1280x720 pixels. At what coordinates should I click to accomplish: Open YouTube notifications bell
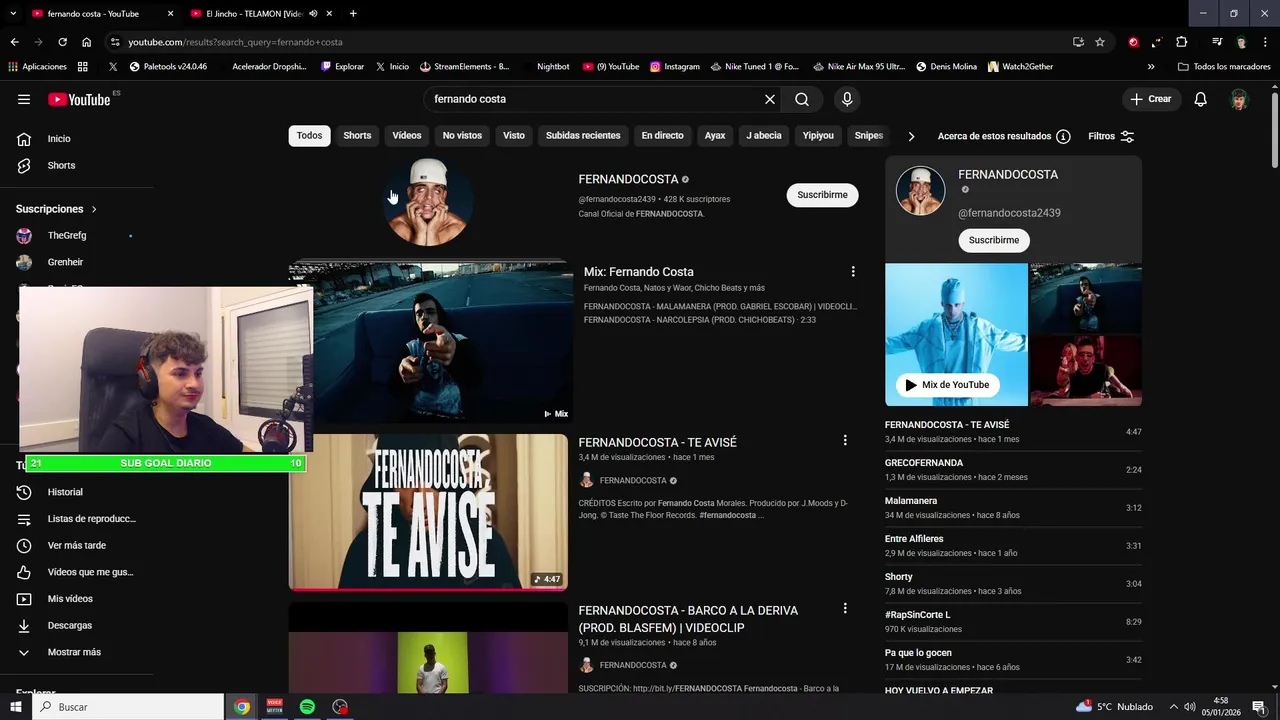(x=1201, y=99)
